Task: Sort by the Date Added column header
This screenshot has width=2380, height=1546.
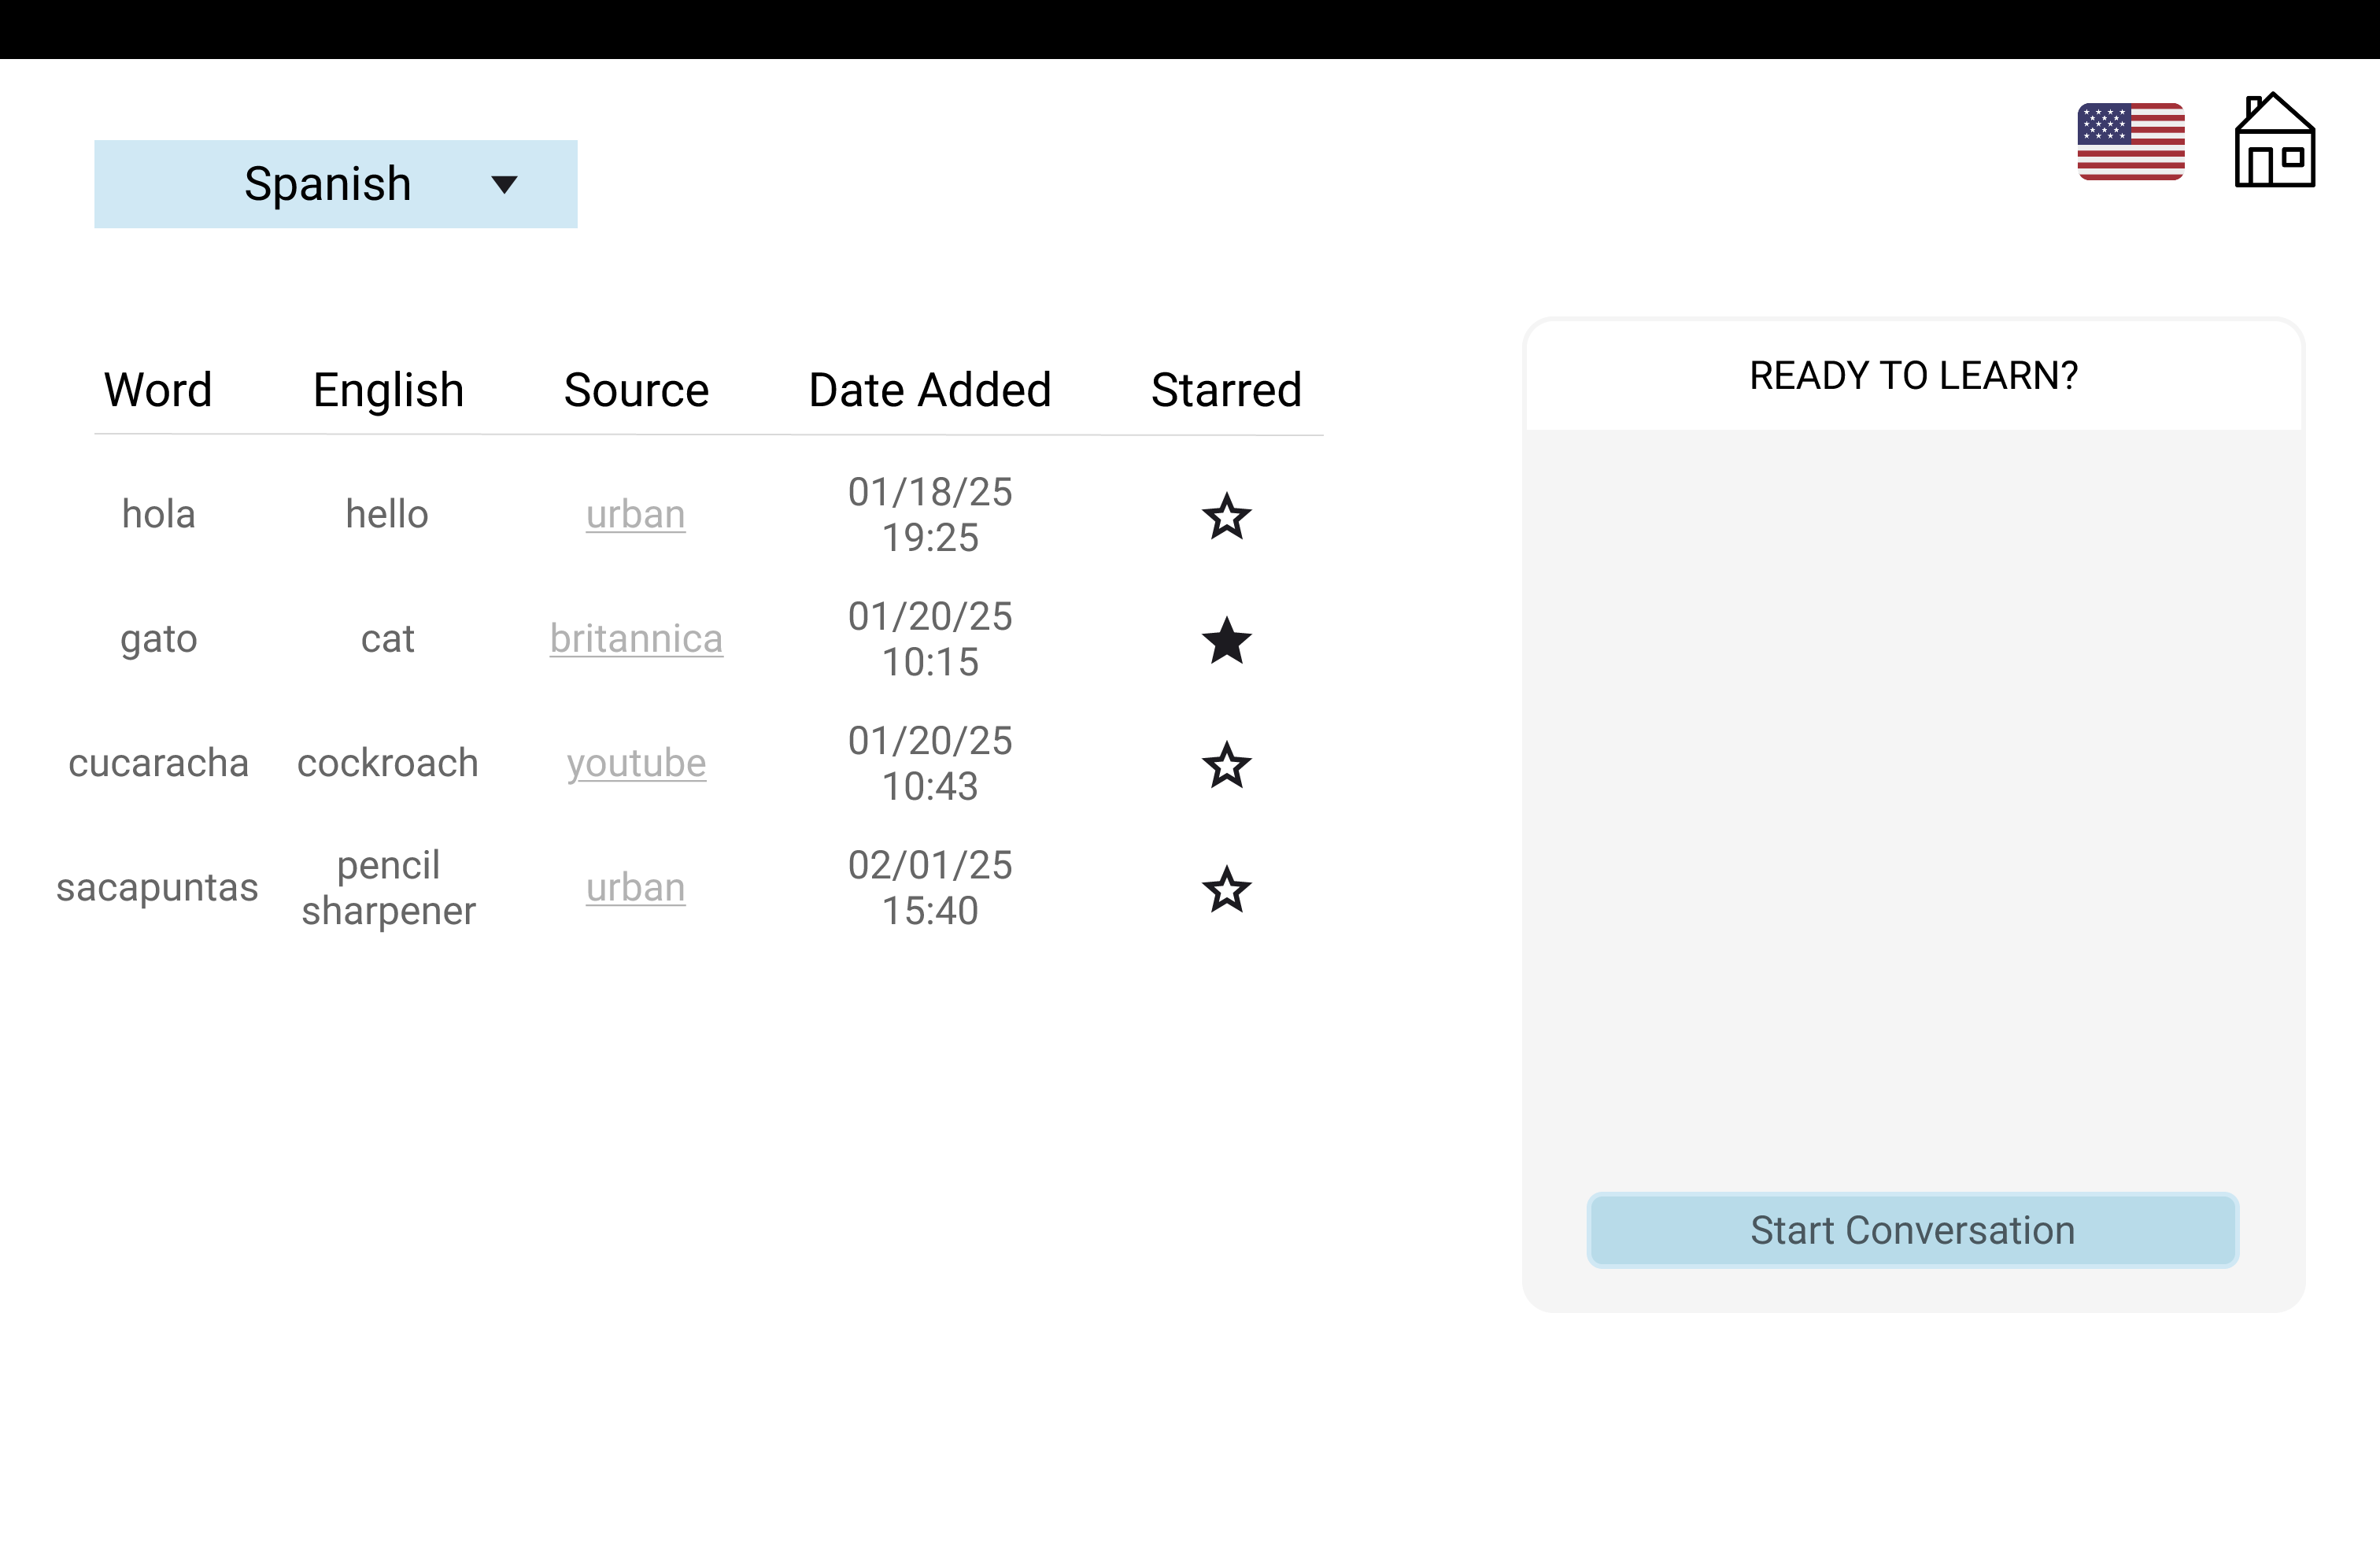Action: 929,390
